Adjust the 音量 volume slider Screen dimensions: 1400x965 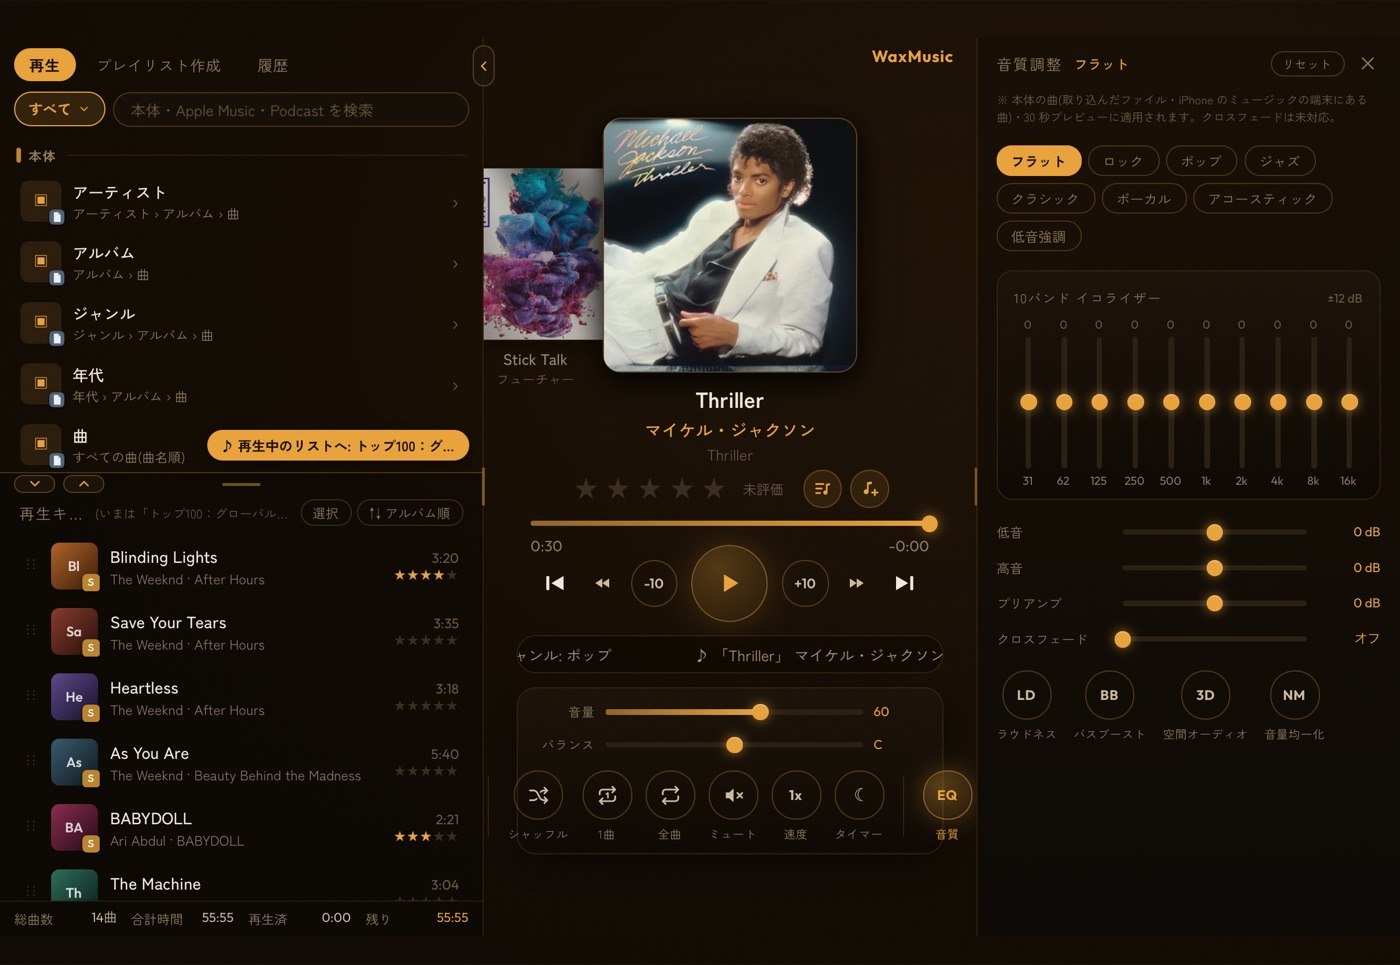(x=734, y=712)
